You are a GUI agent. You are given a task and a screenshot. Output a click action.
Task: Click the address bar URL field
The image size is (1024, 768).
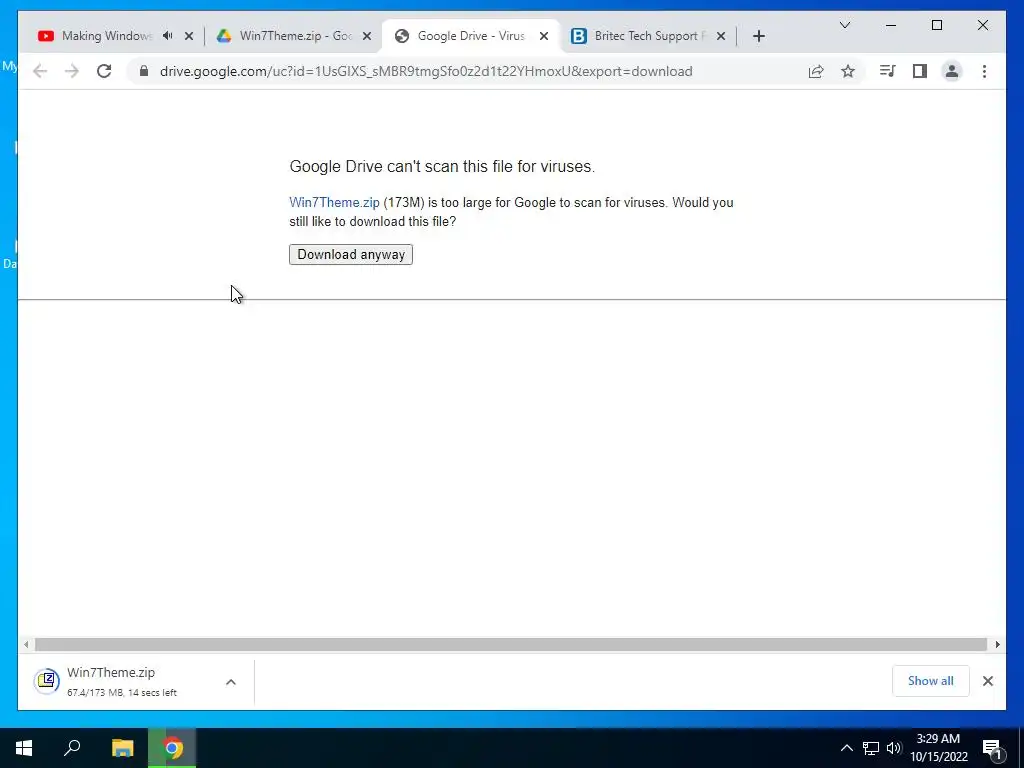[426, 71]
